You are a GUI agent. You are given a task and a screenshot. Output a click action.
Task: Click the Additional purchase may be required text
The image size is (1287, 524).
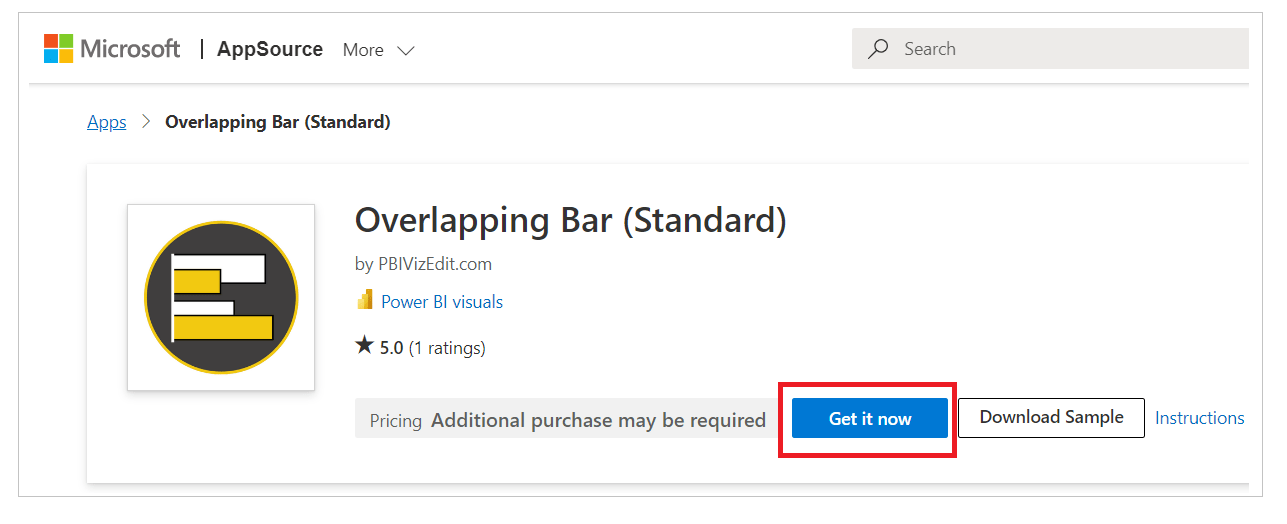coord(598,420)
